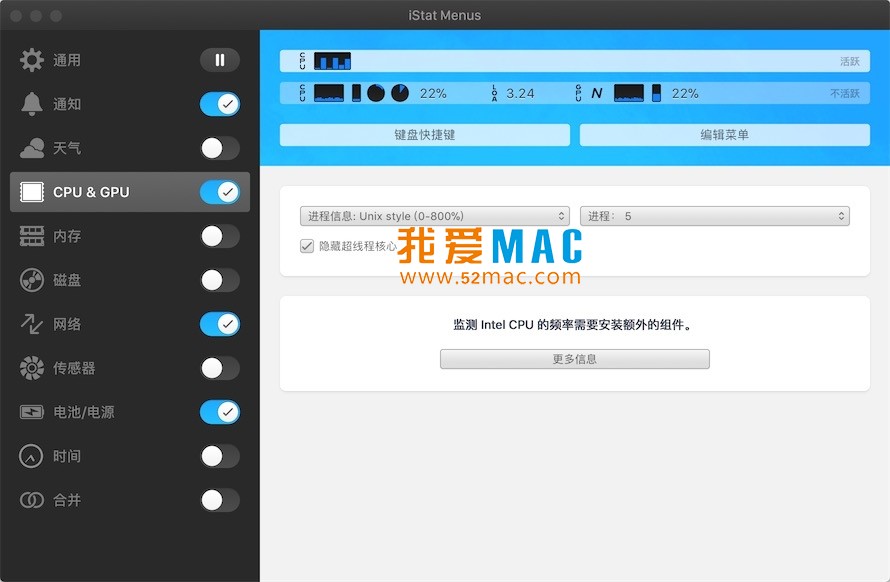Enable the 传感器 sensors switch
The image size is (890, 582).
[x=220, y=368]
